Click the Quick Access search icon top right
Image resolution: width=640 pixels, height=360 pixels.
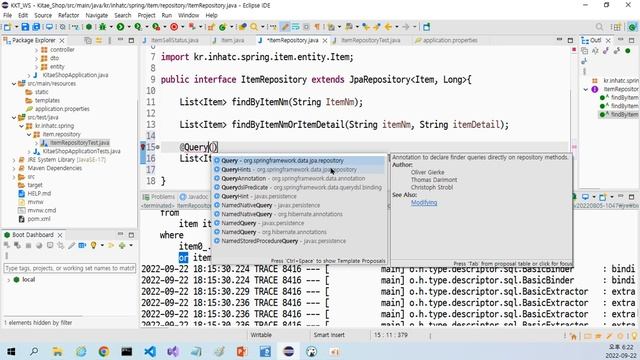coord(599,27)
